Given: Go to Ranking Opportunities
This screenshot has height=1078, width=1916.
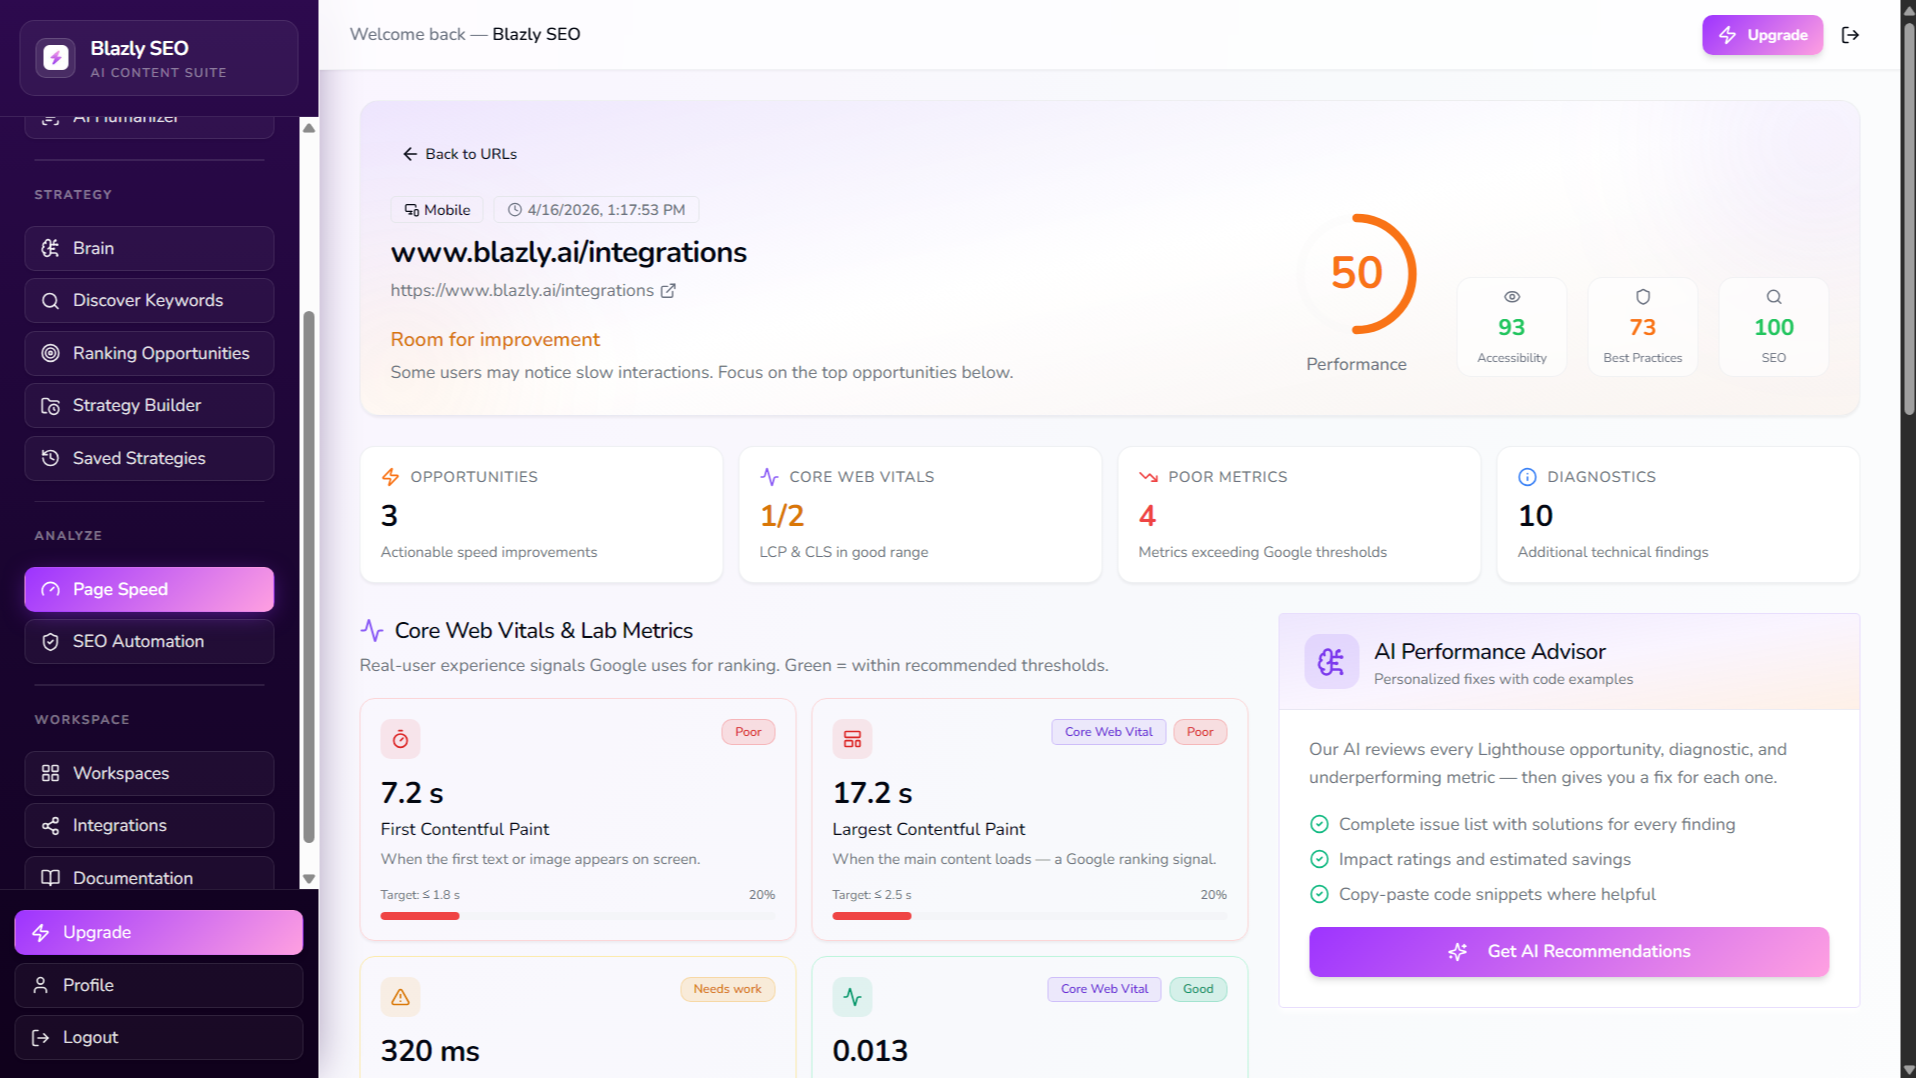Looking at the screenshot, I should pos(149,353).
